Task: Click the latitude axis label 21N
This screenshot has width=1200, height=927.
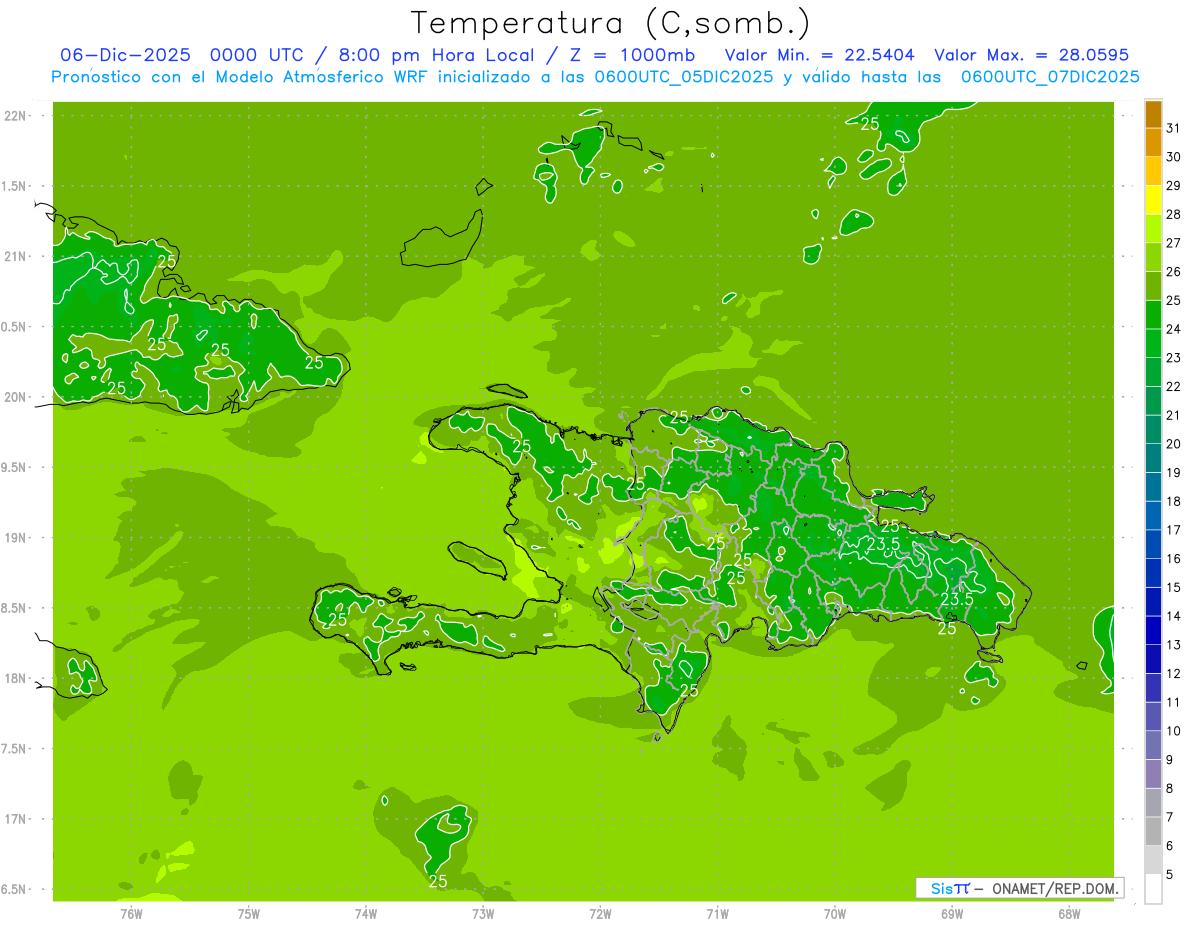Action: click(17, 256)
